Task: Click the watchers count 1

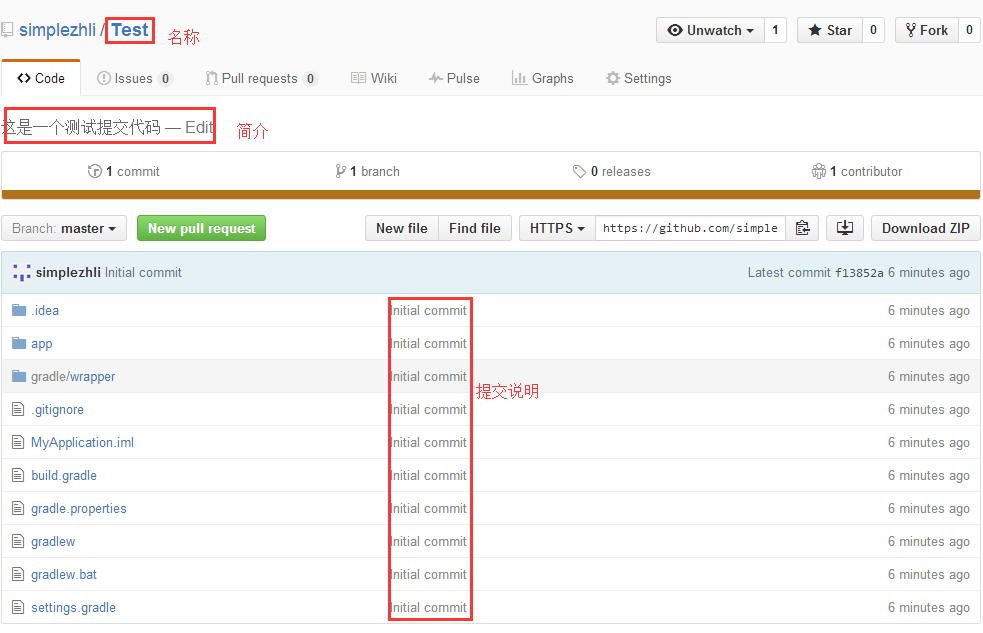Action: coord(775,30)
